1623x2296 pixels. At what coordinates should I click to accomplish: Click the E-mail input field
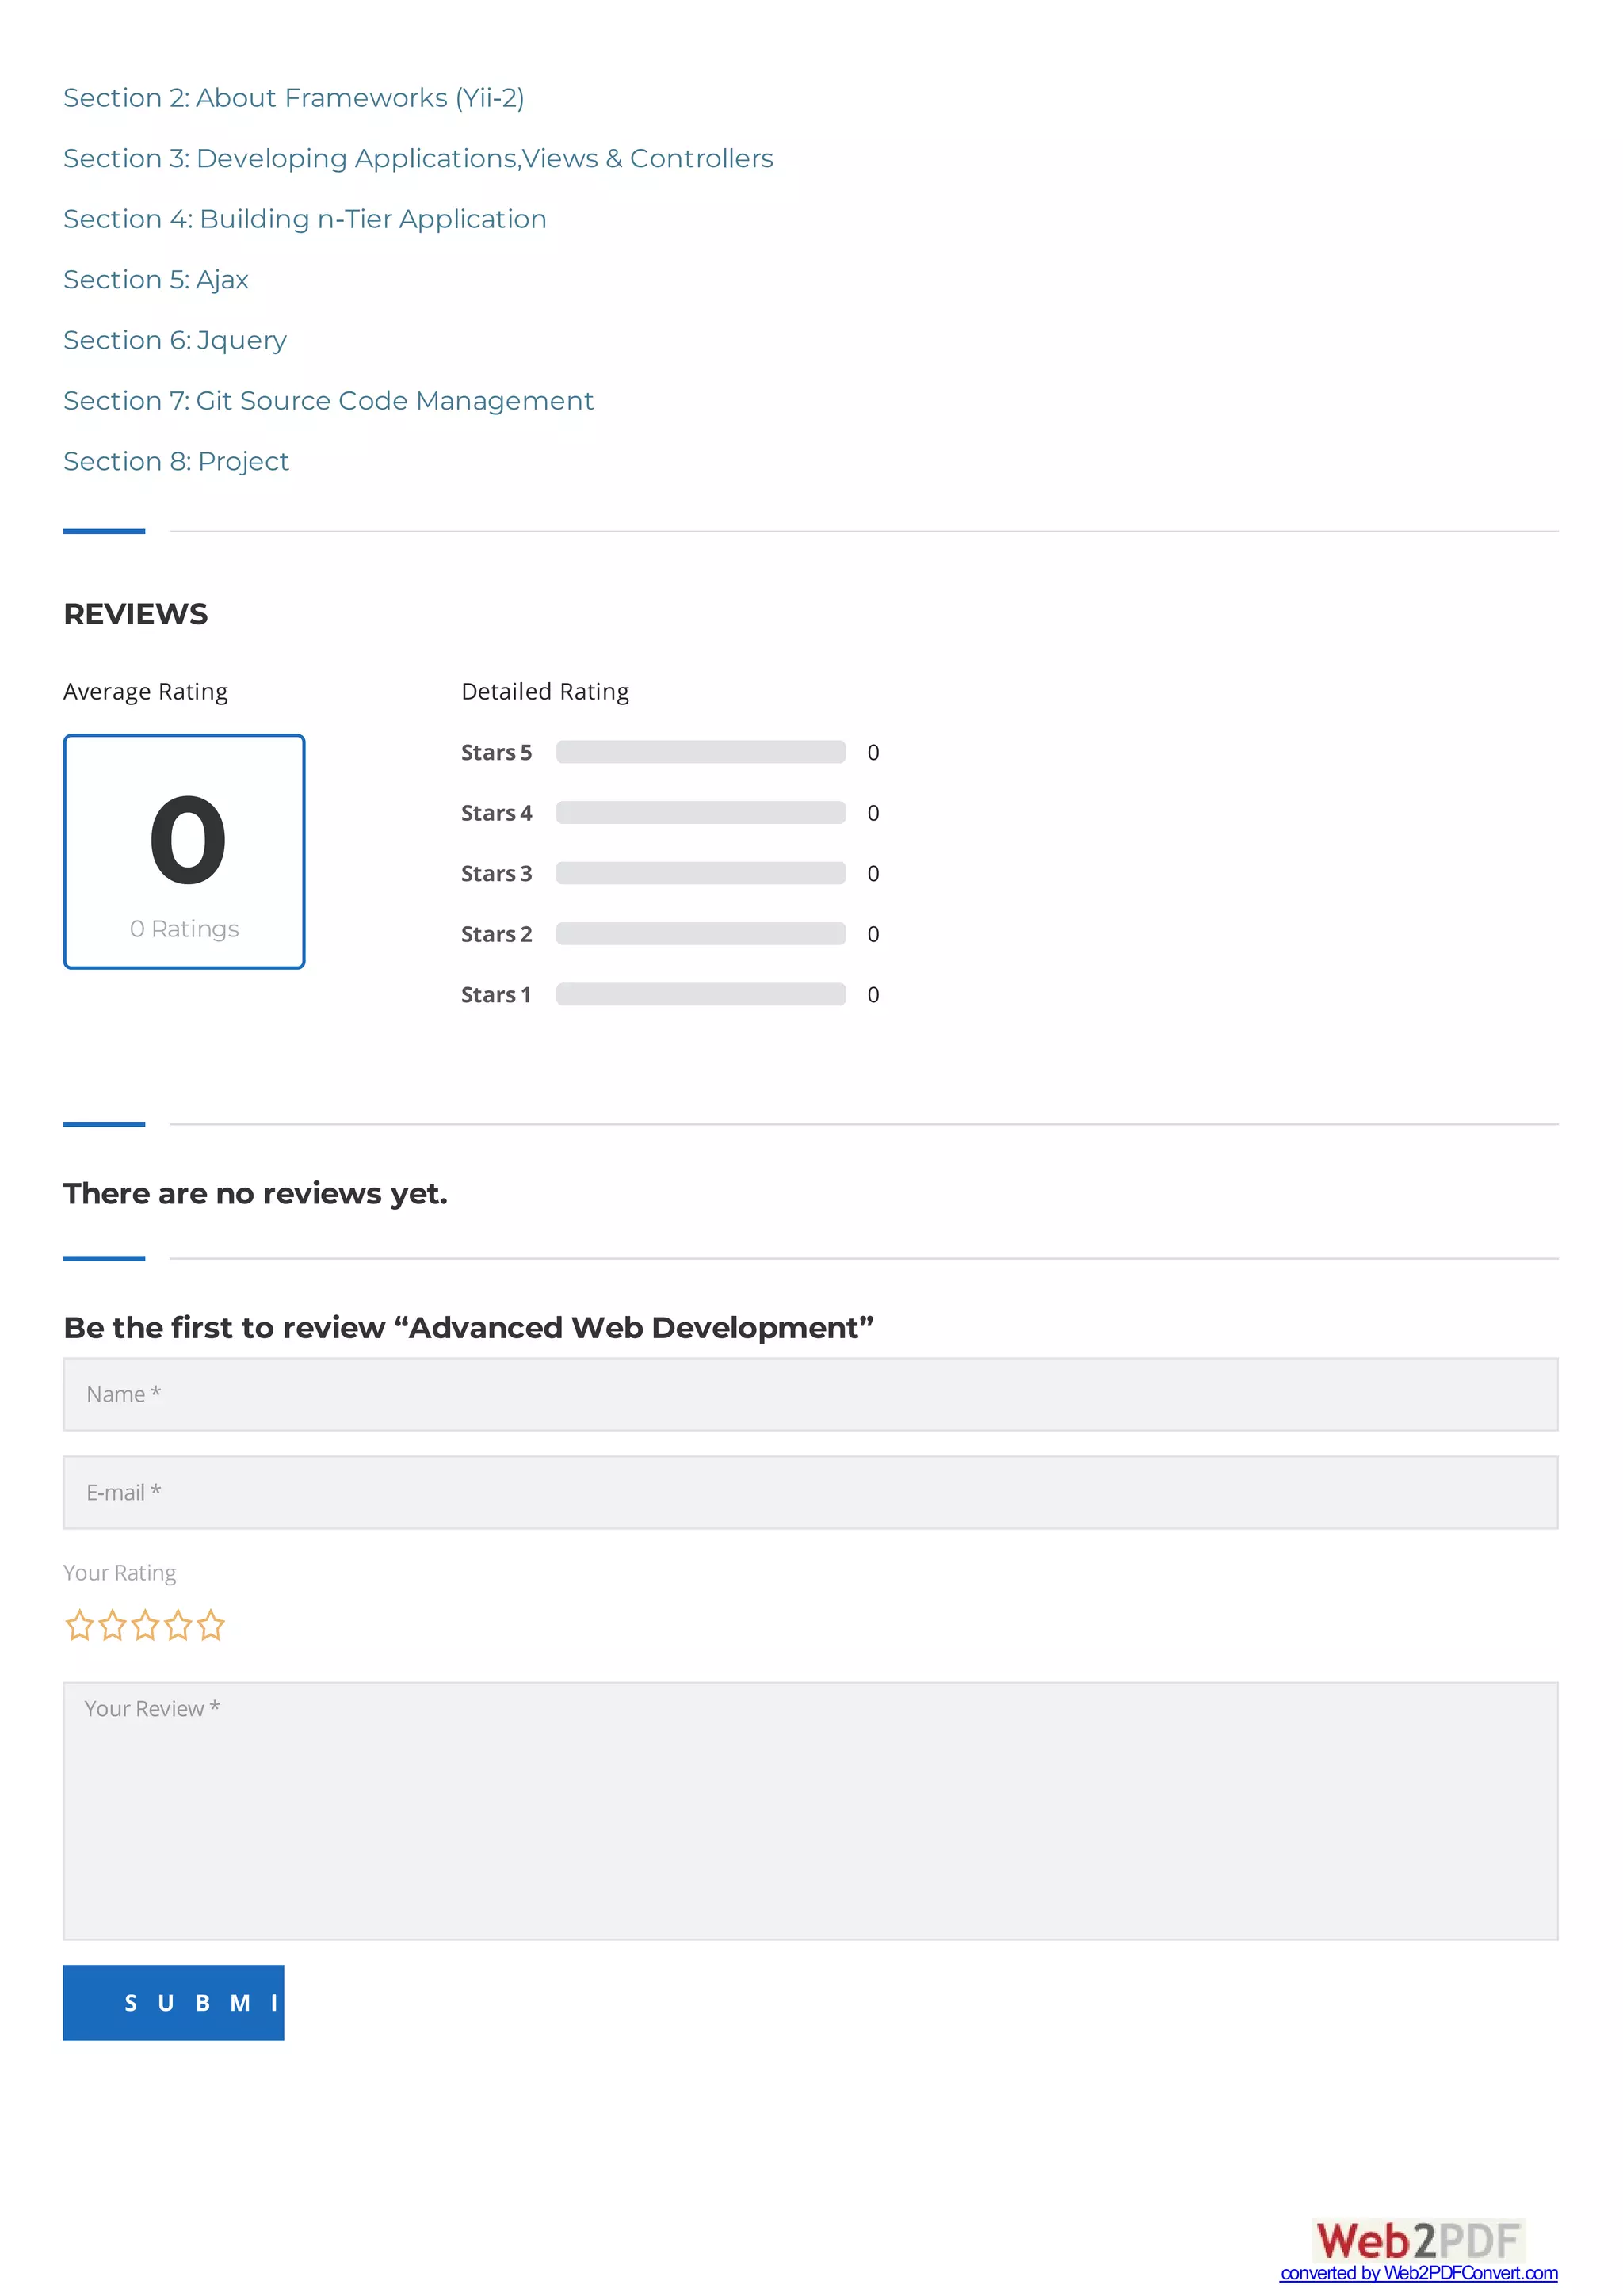[810, 1492]
